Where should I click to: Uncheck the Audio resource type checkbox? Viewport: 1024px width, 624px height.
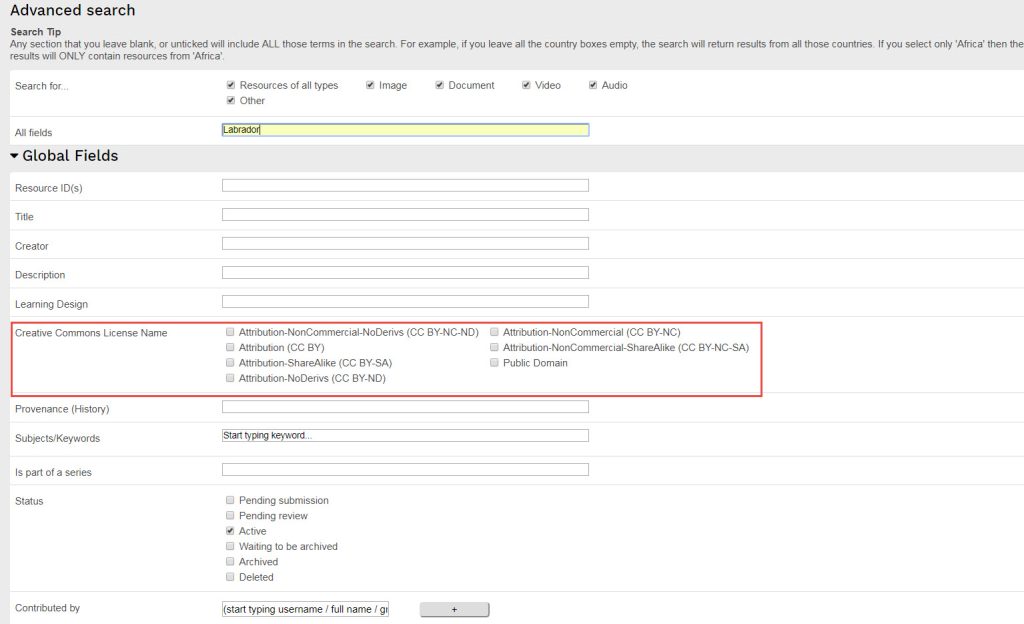point(592,85)
